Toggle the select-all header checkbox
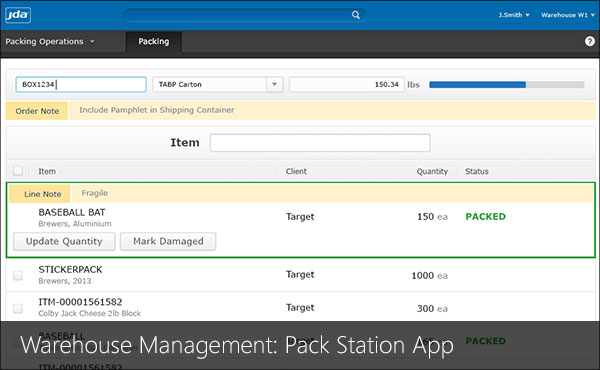The width and height of the screenshot is (600, 370). (18, 171)
